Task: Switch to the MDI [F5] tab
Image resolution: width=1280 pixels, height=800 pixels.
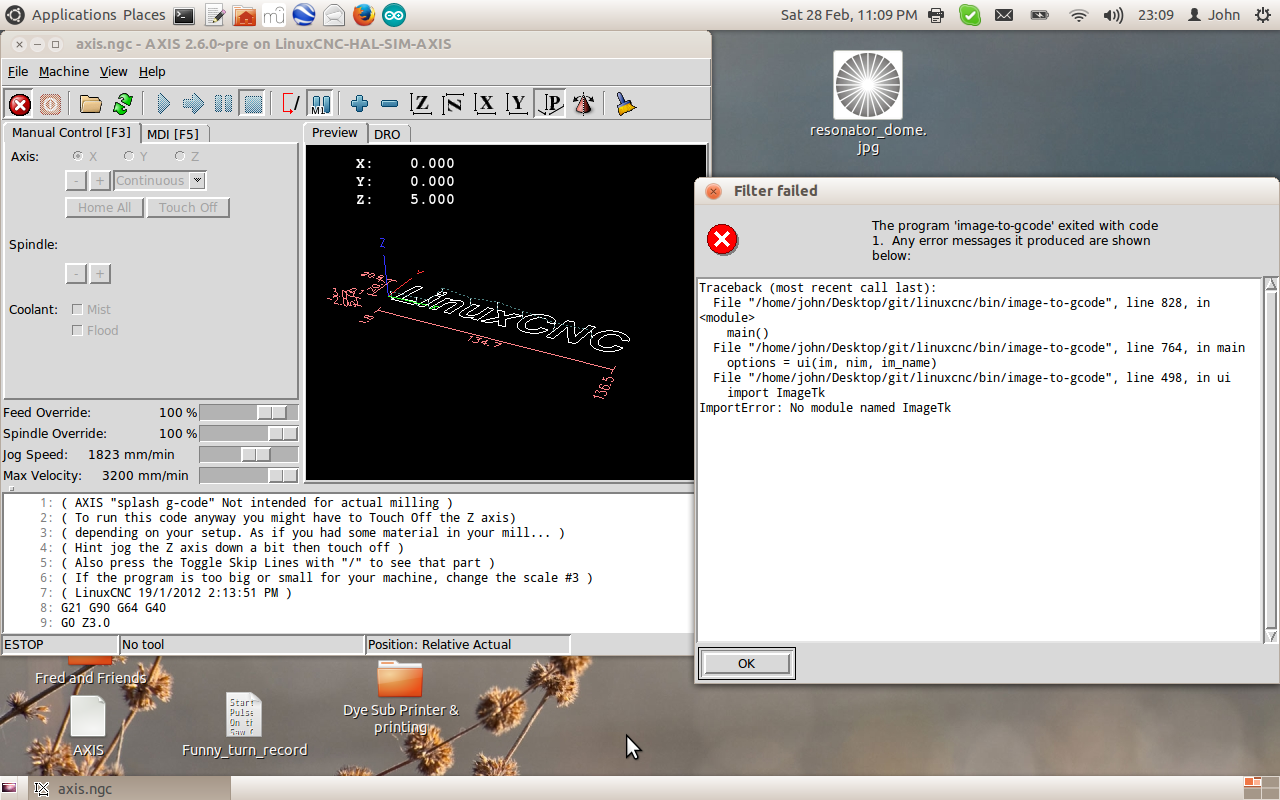Action: coord(173,134)
